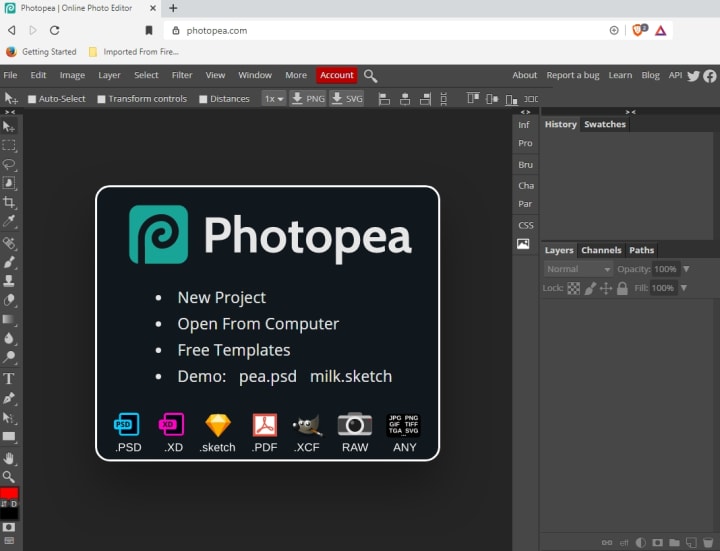Image resolution: width=720 pixels, height=551 pixels.
Task: Open Report a bug link
Action: tap(573, 75)
